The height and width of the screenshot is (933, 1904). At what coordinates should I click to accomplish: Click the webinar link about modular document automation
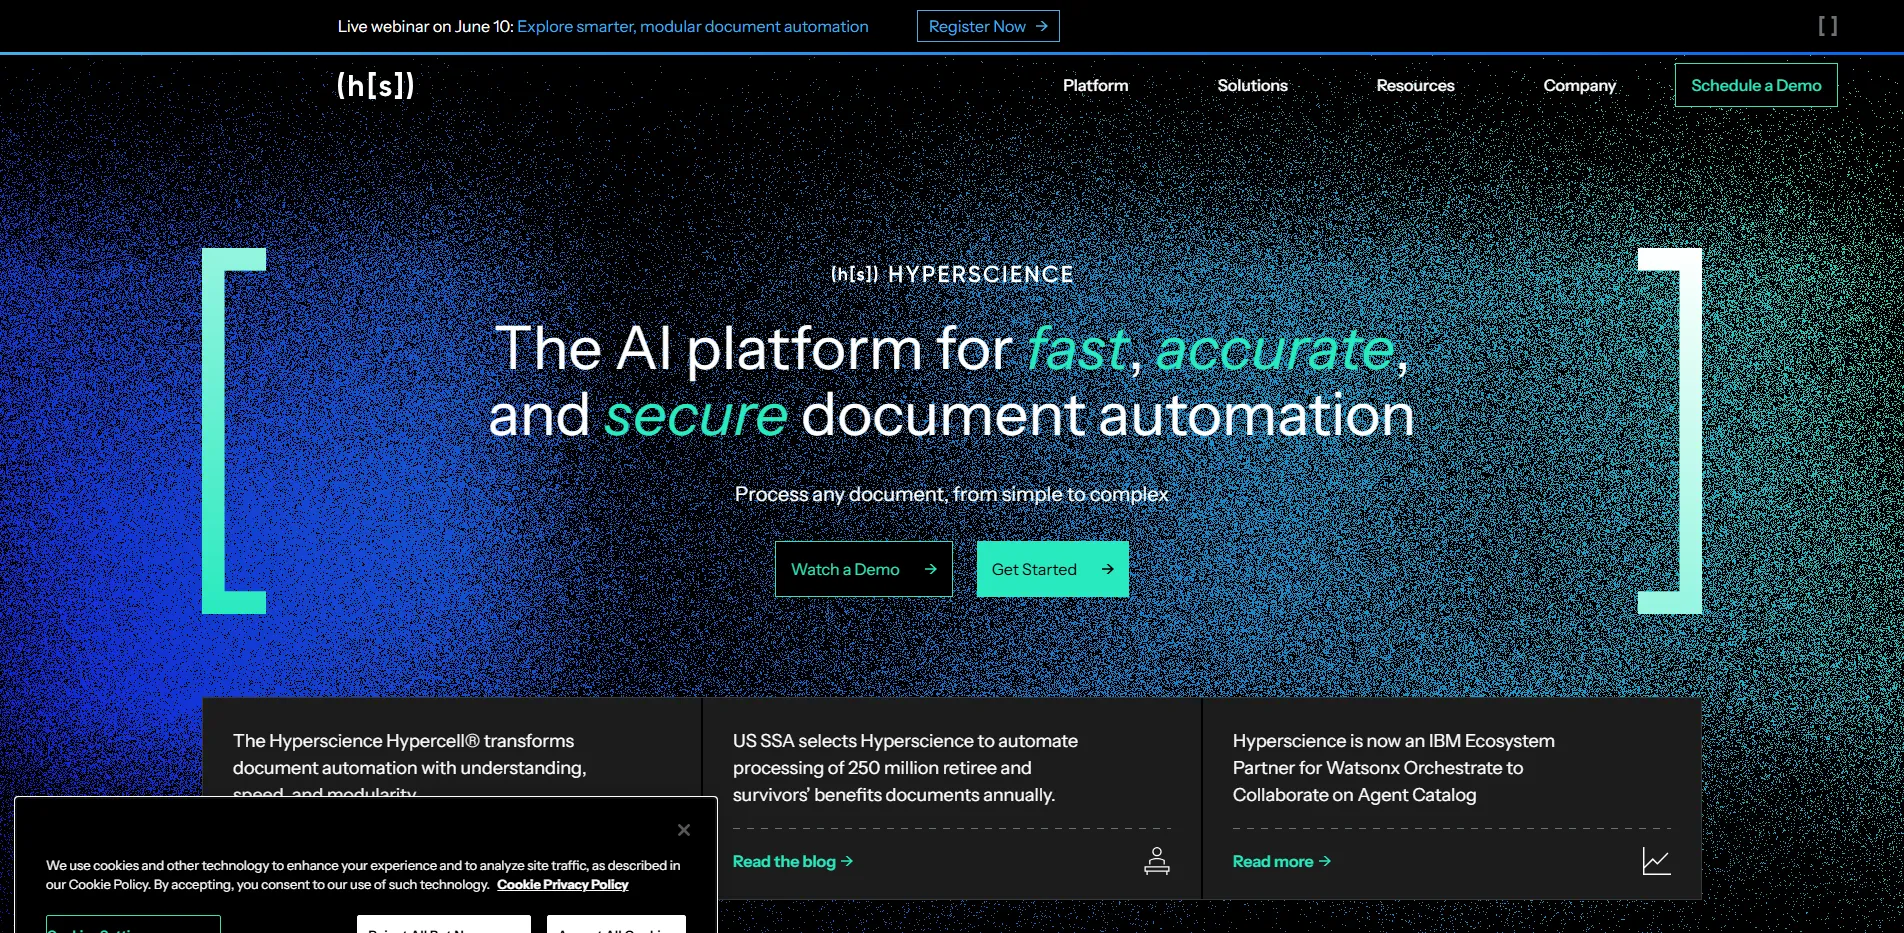[692, 26]
